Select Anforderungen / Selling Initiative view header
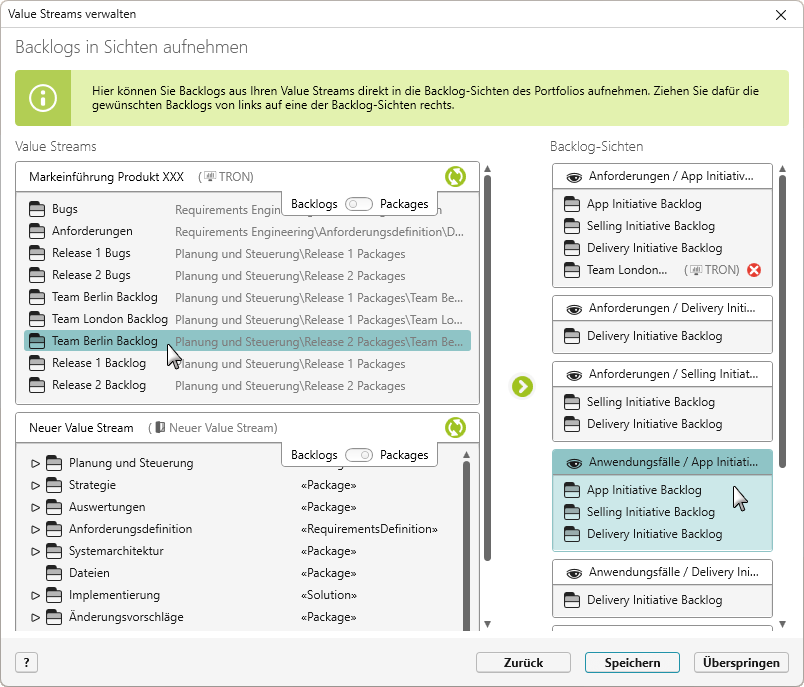Screen dimensions: 804x687 click(662, 374)
